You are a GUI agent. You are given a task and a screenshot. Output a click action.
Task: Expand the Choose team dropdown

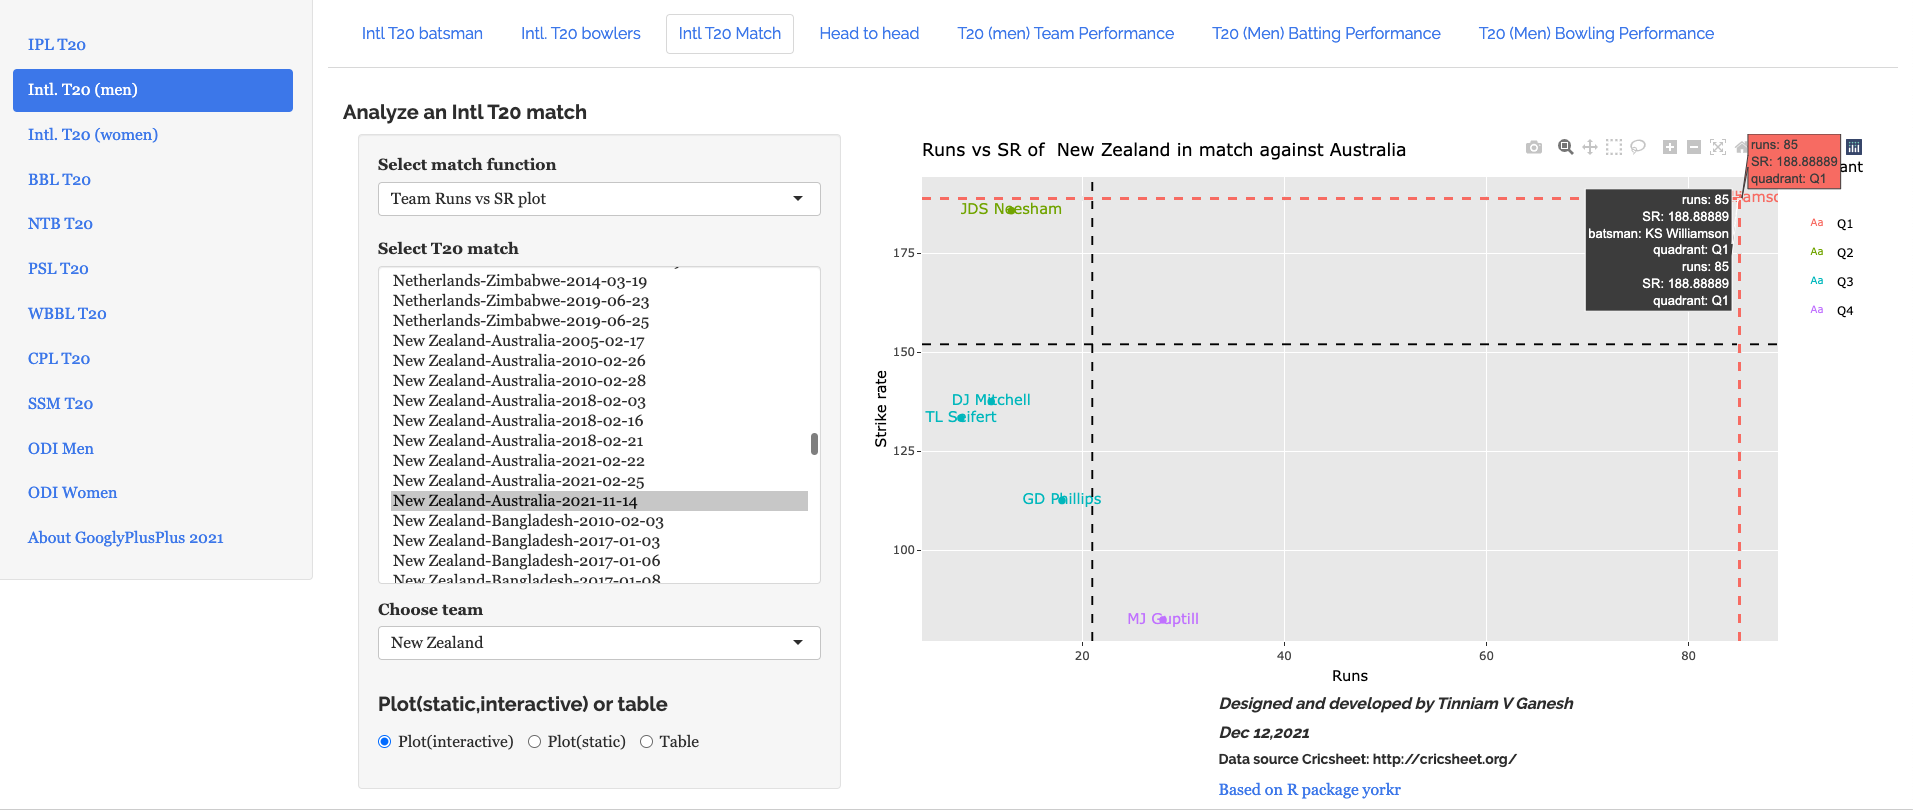[598, 643]
